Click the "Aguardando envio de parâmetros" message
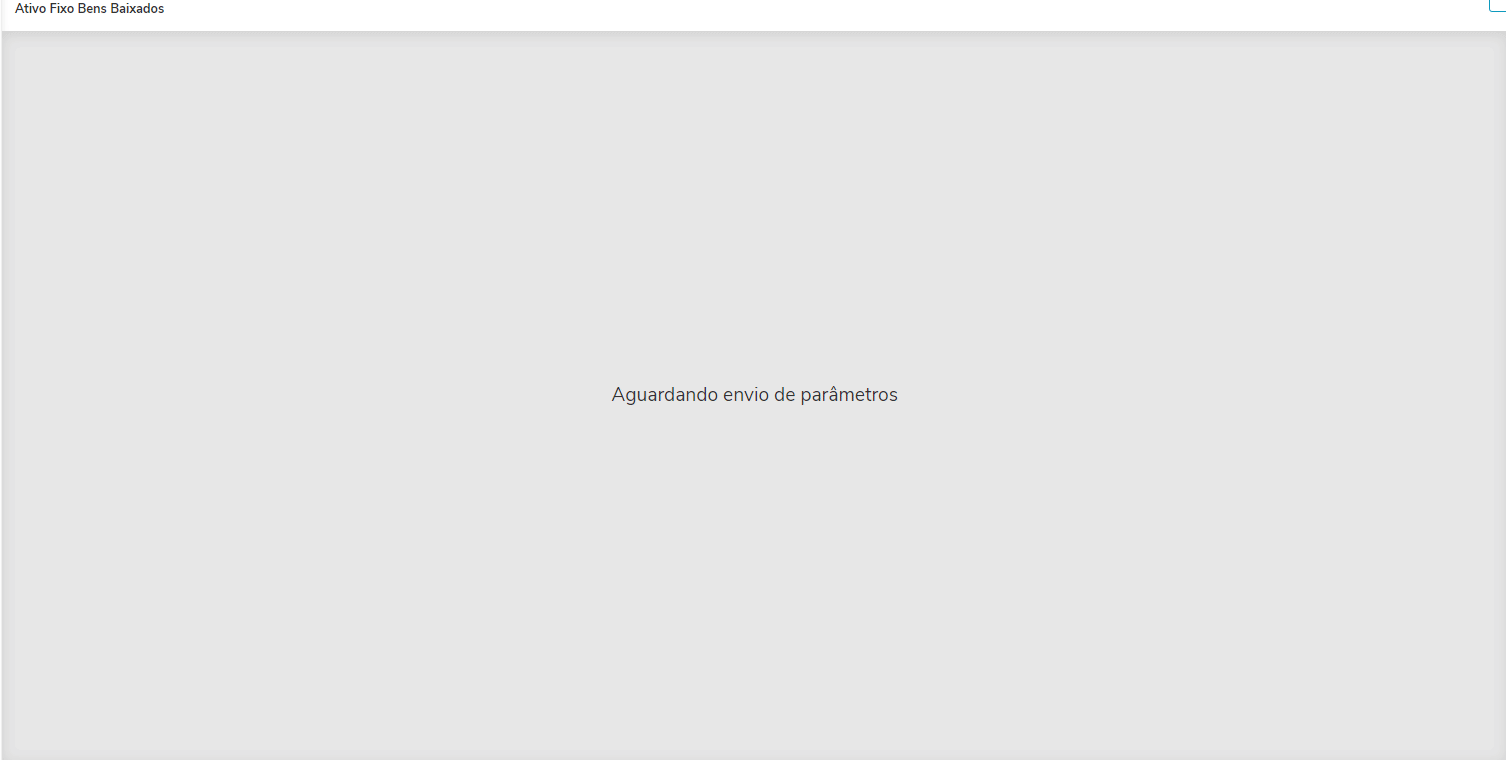The image size is (1506, 760). click(x=754, y=395)
